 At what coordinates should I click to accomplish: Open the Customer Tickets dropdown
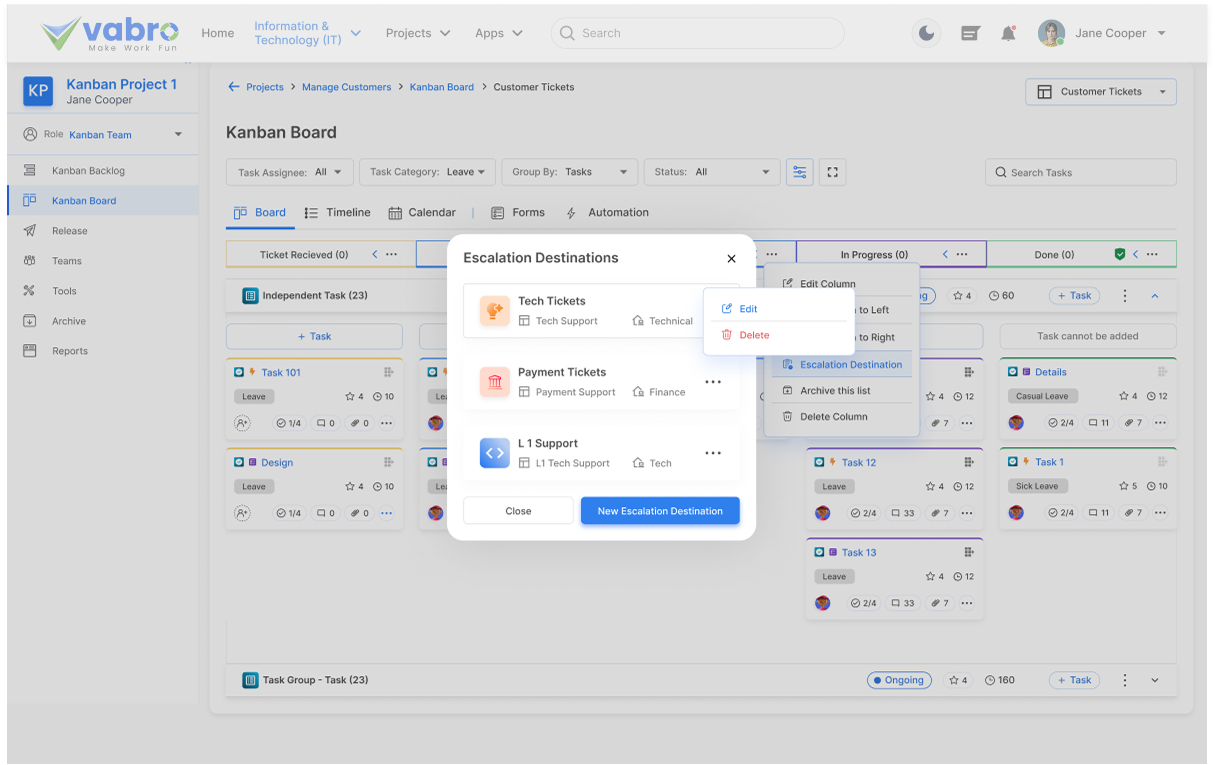(x=1100, y=92)
